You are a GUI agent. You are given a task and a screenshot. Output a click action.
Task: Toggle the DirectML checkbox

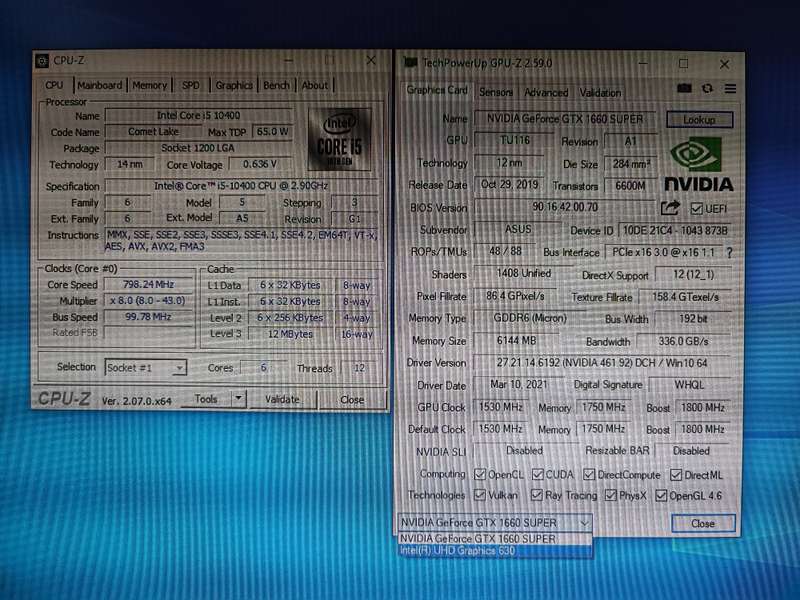676,475
